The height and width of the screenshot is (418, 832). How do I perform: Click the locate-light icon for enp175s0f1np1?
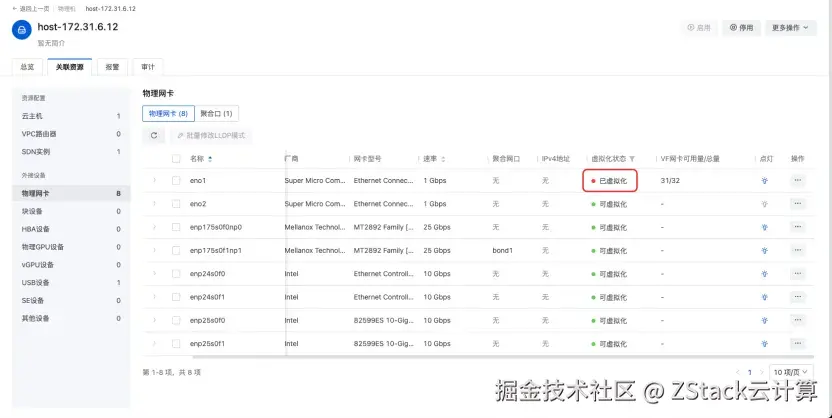tap(765, 251)
